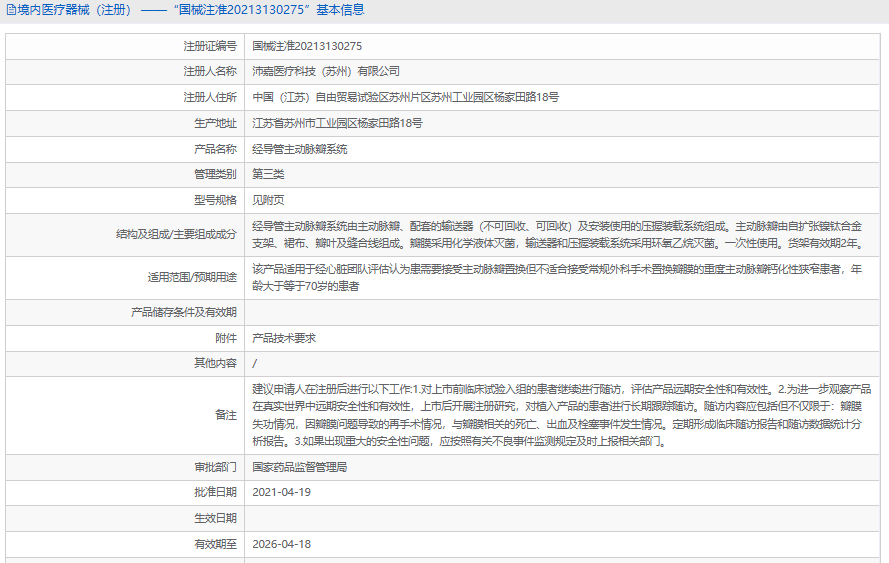Select remarks text starting 建议申请人在注册后
This screenshot has width=889, height=563.
pyautogui.click(x=561, y=415)
